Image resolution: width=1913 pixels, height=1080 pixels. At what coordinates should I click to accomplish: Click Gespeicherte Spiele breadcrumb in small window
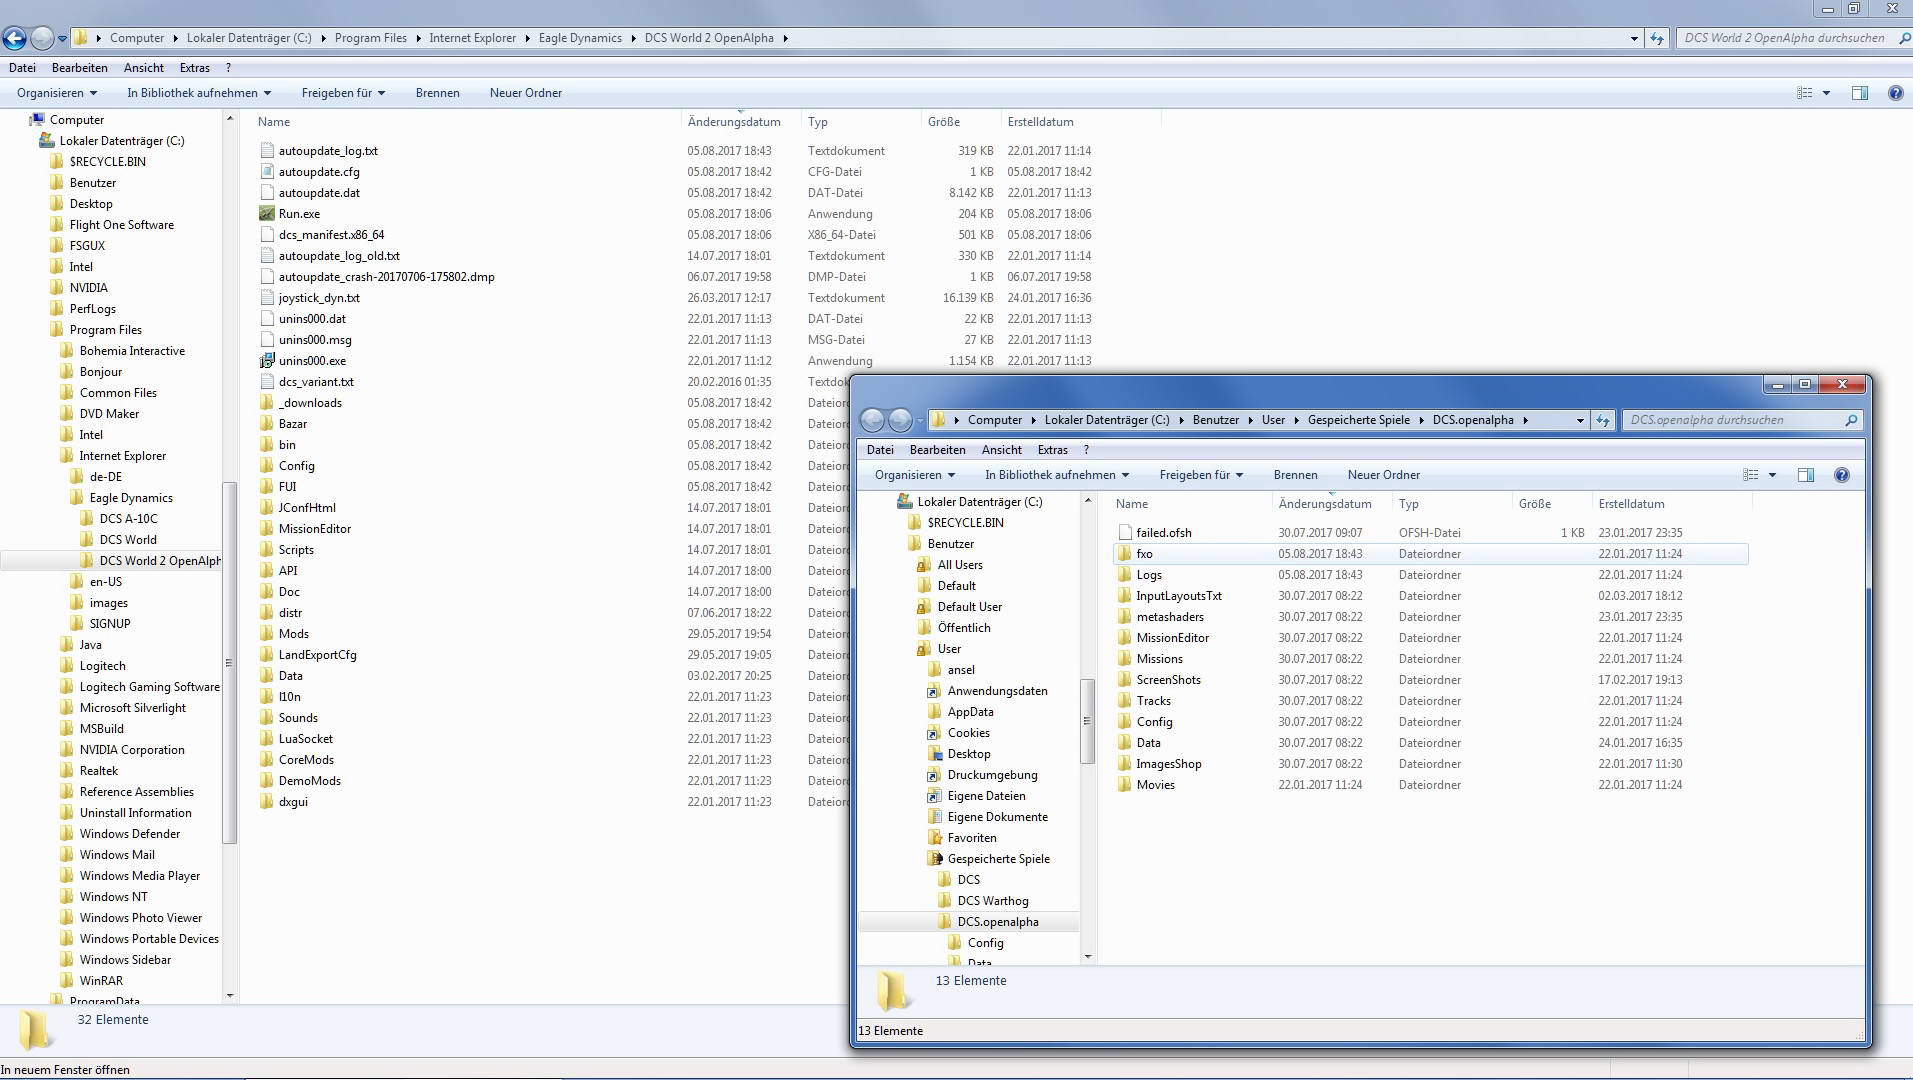(1359, 420)
